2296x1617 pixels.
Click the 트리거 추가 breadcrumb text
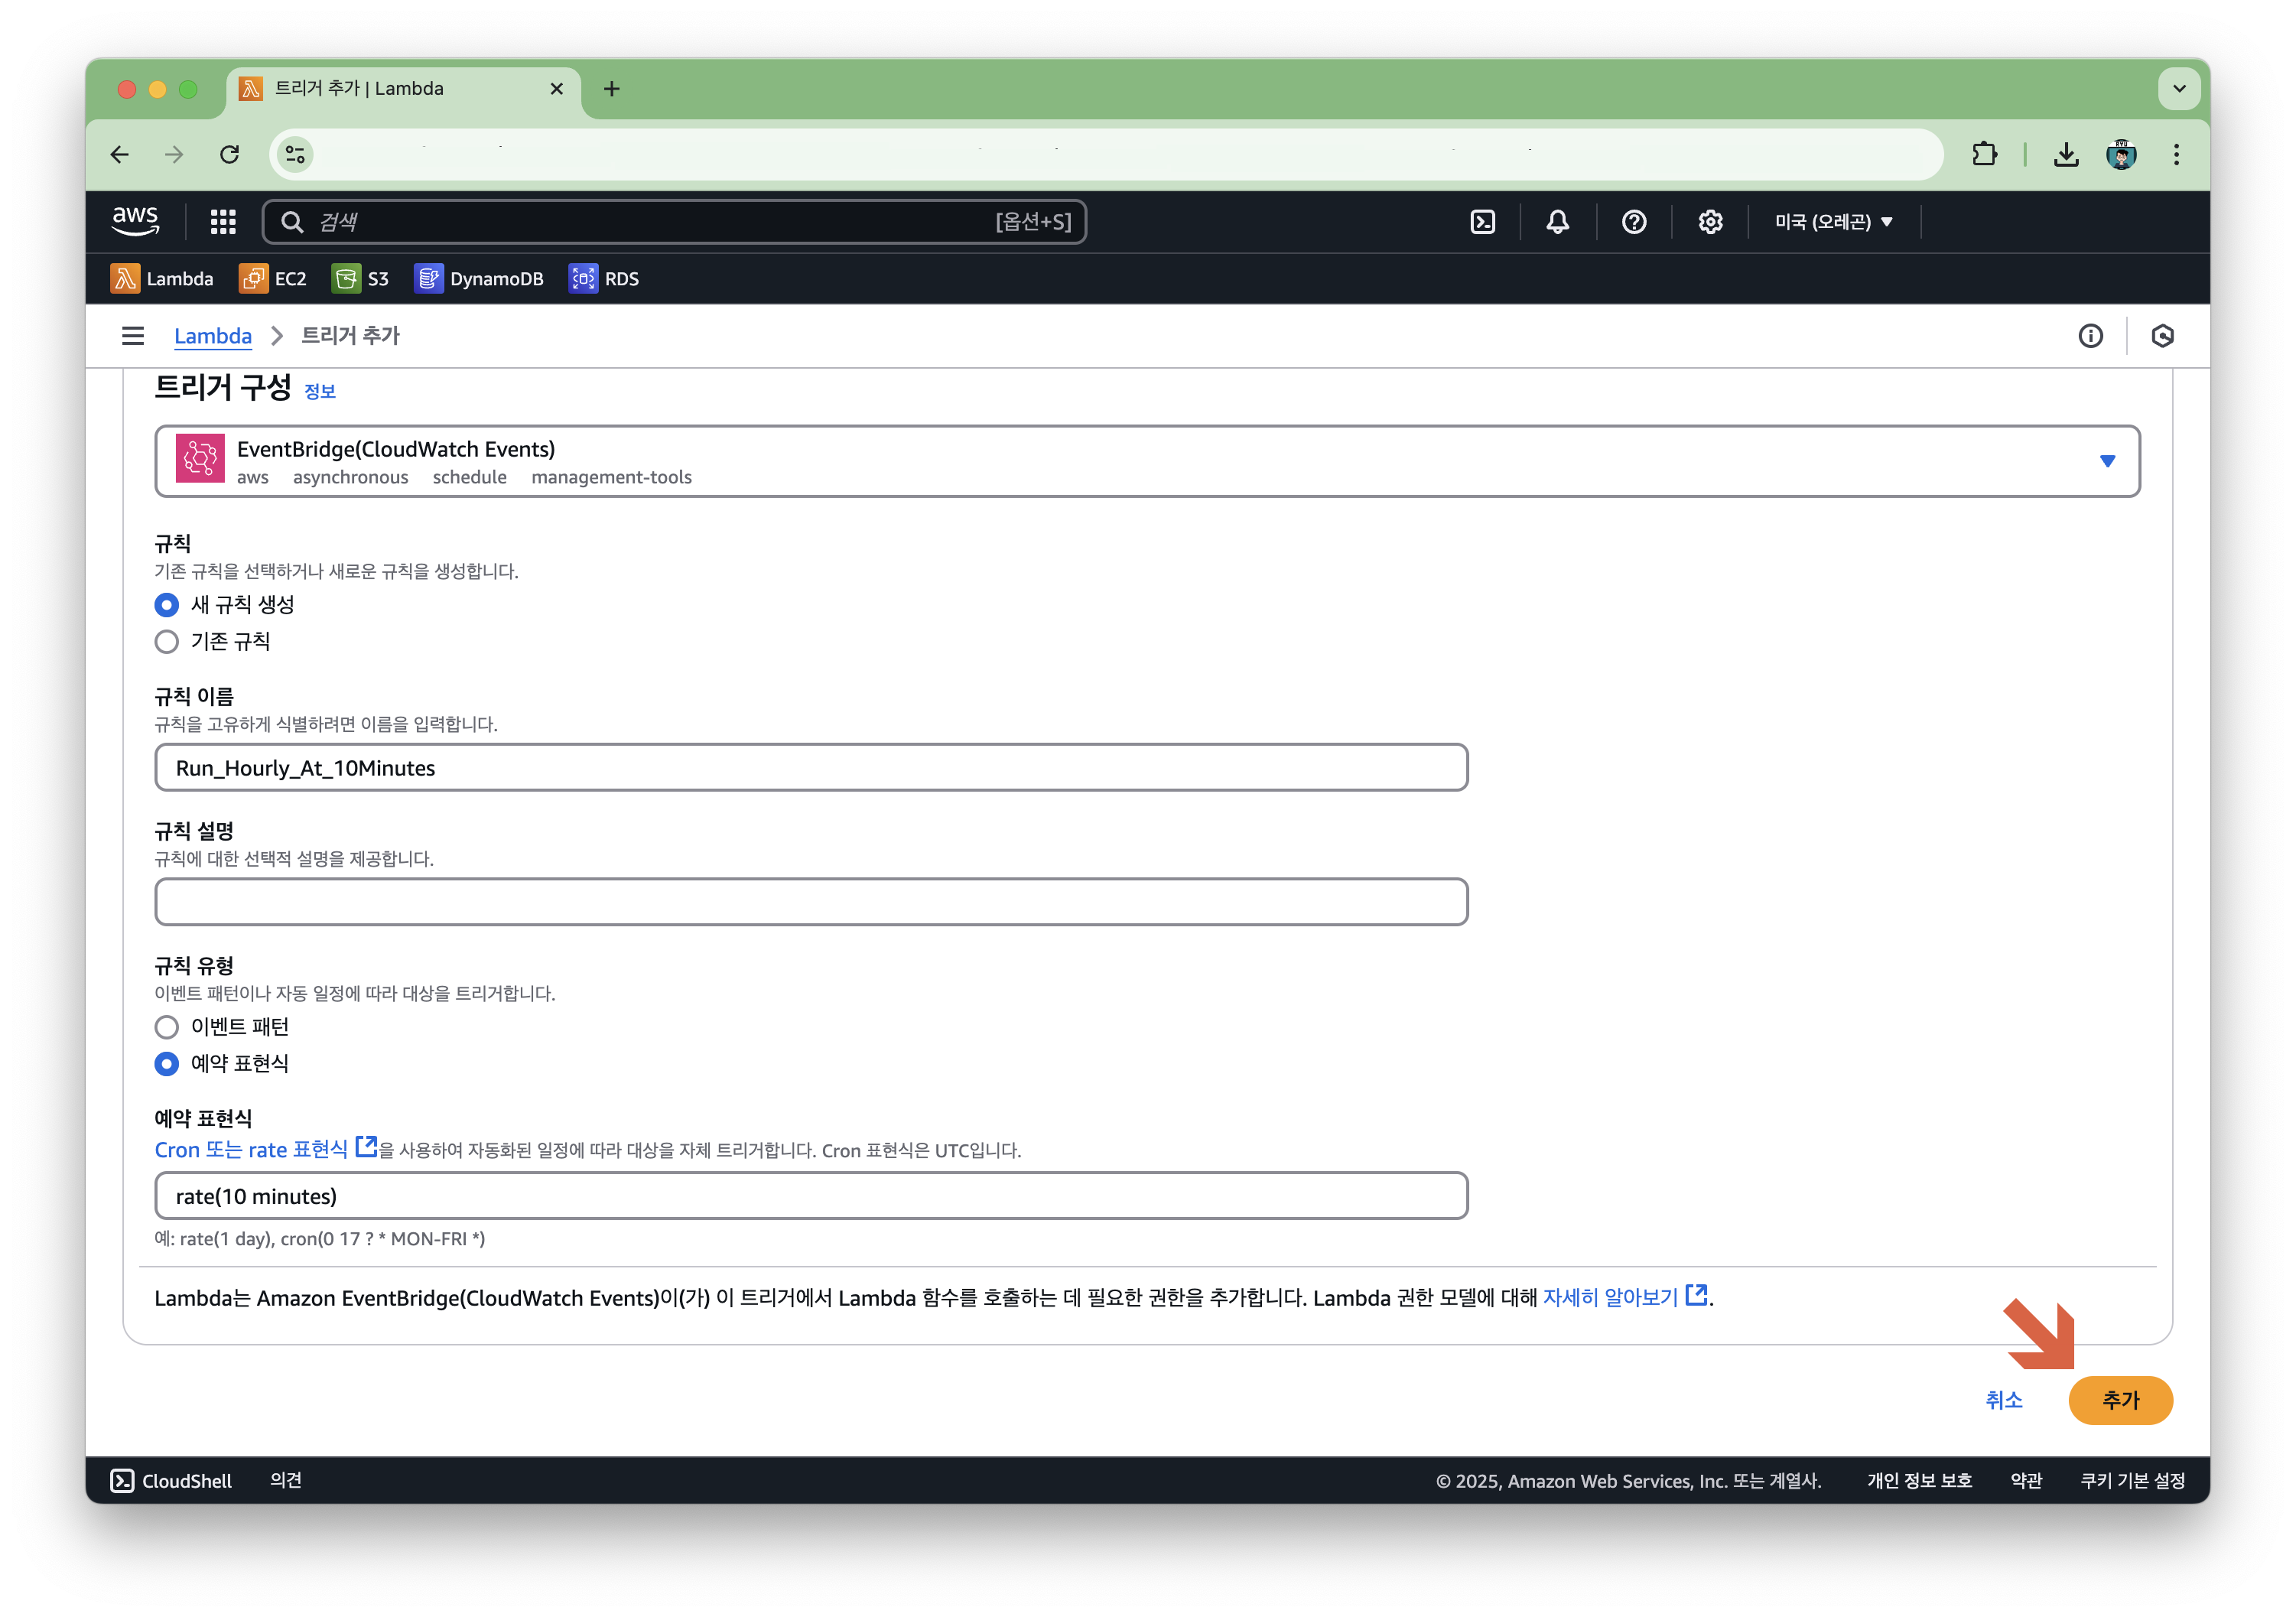tap(350, 336)
